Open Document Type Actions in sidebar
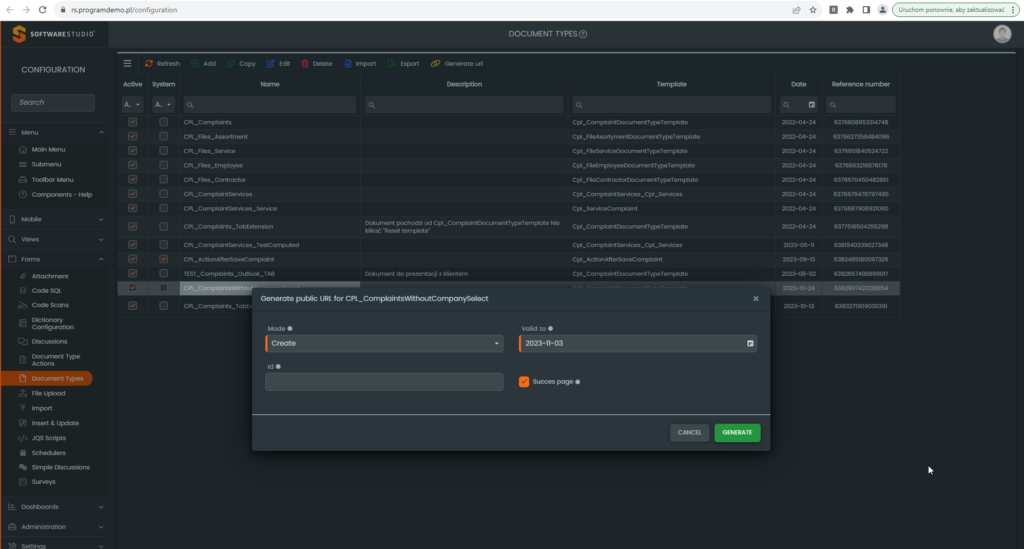This screenshot has width=1024, height=549. pos(56,360)
